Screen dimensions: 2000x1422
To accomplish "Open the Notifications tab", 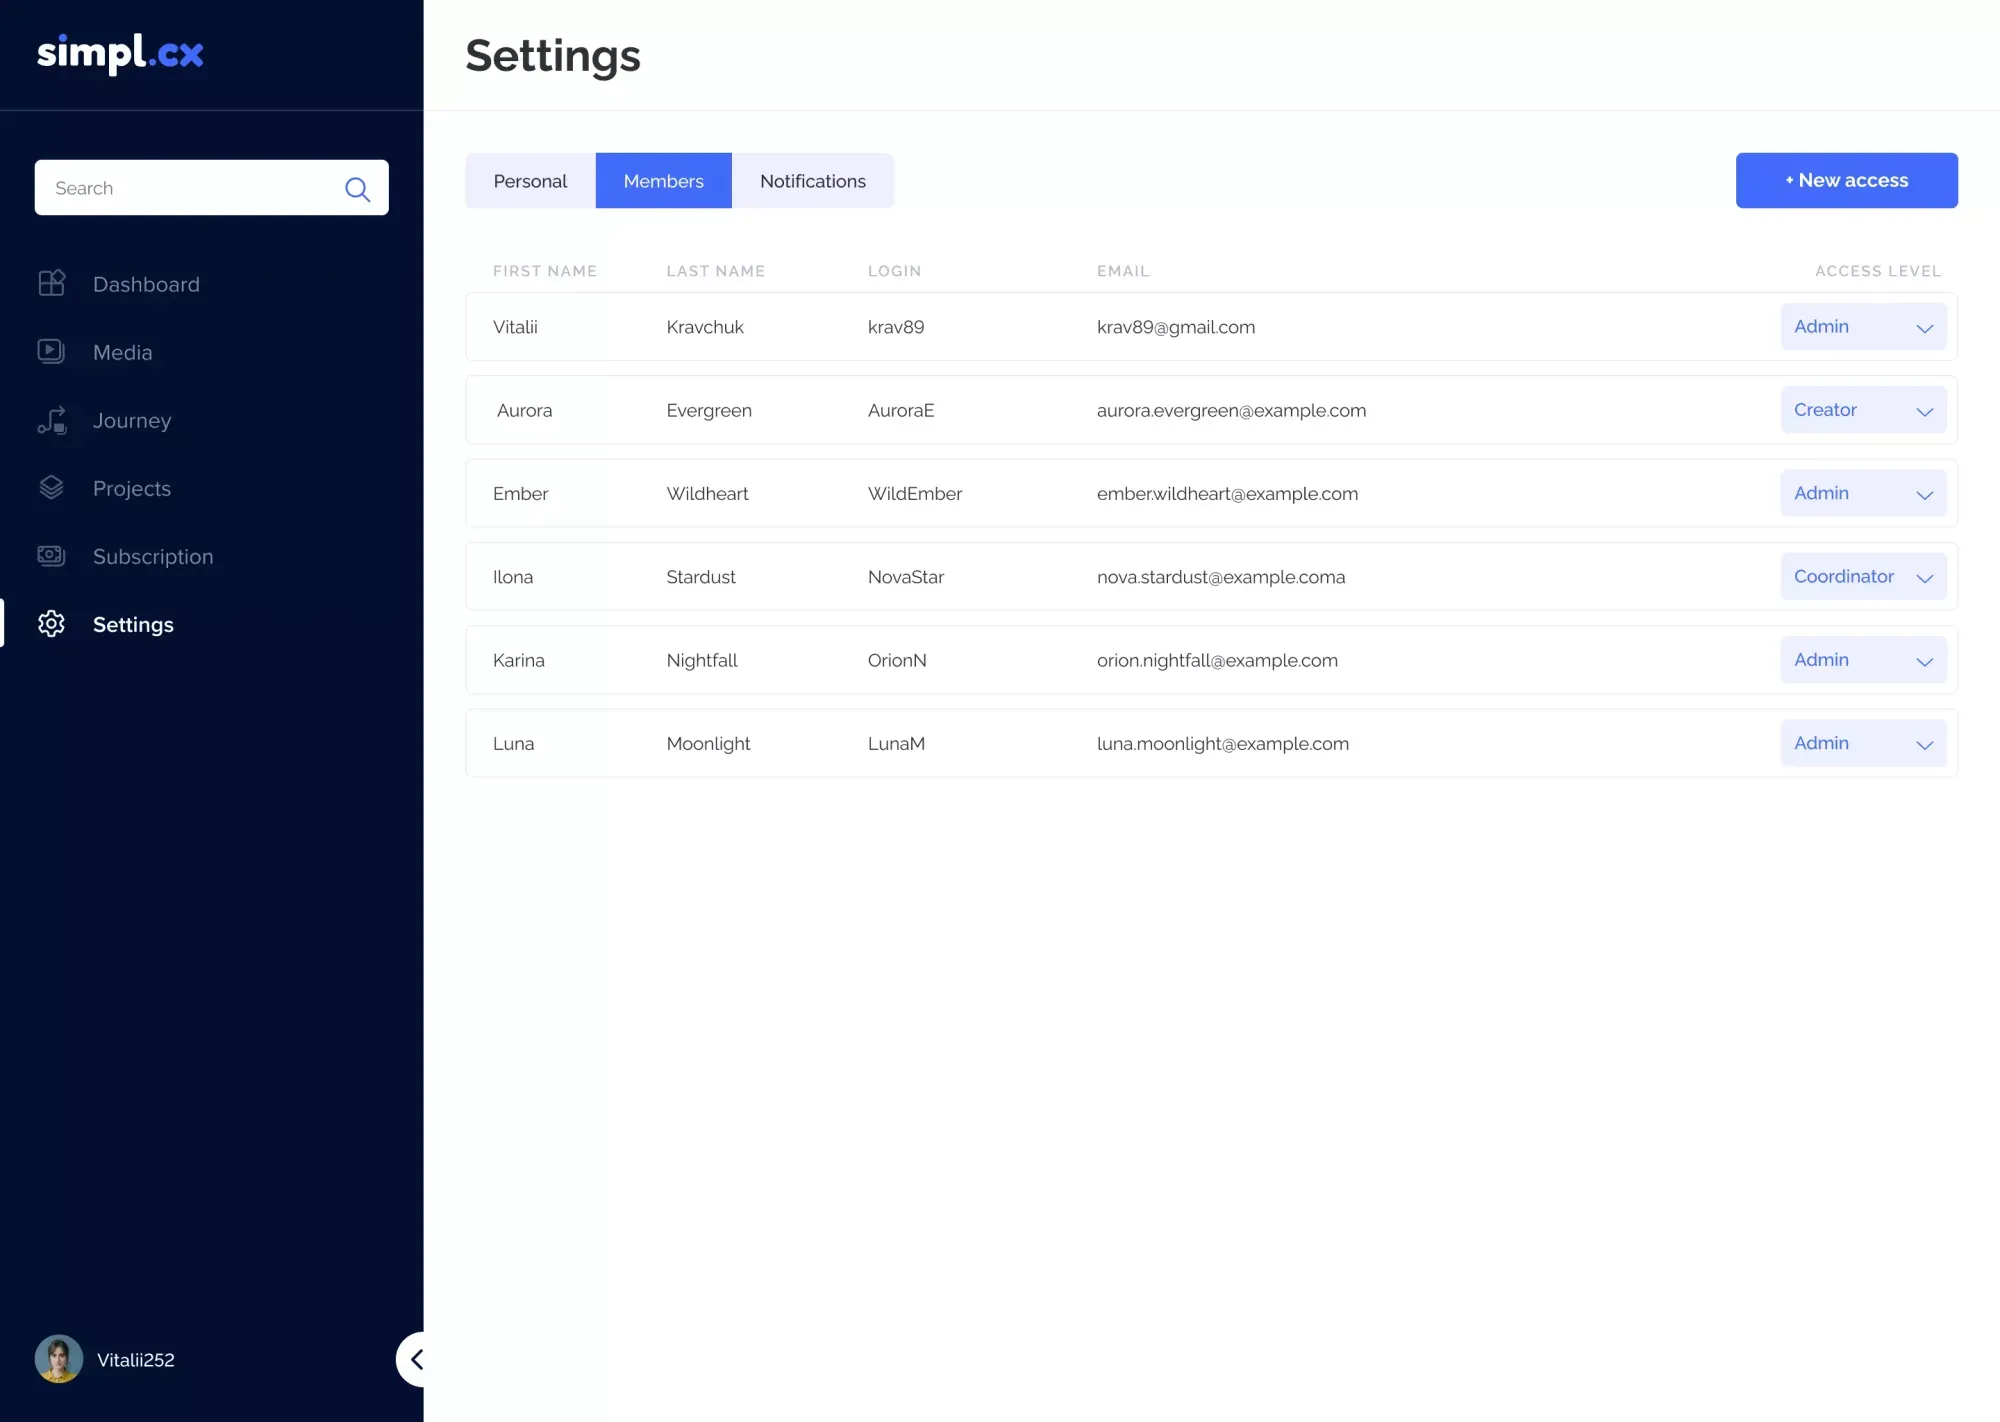I will click(x=812, y=180).
